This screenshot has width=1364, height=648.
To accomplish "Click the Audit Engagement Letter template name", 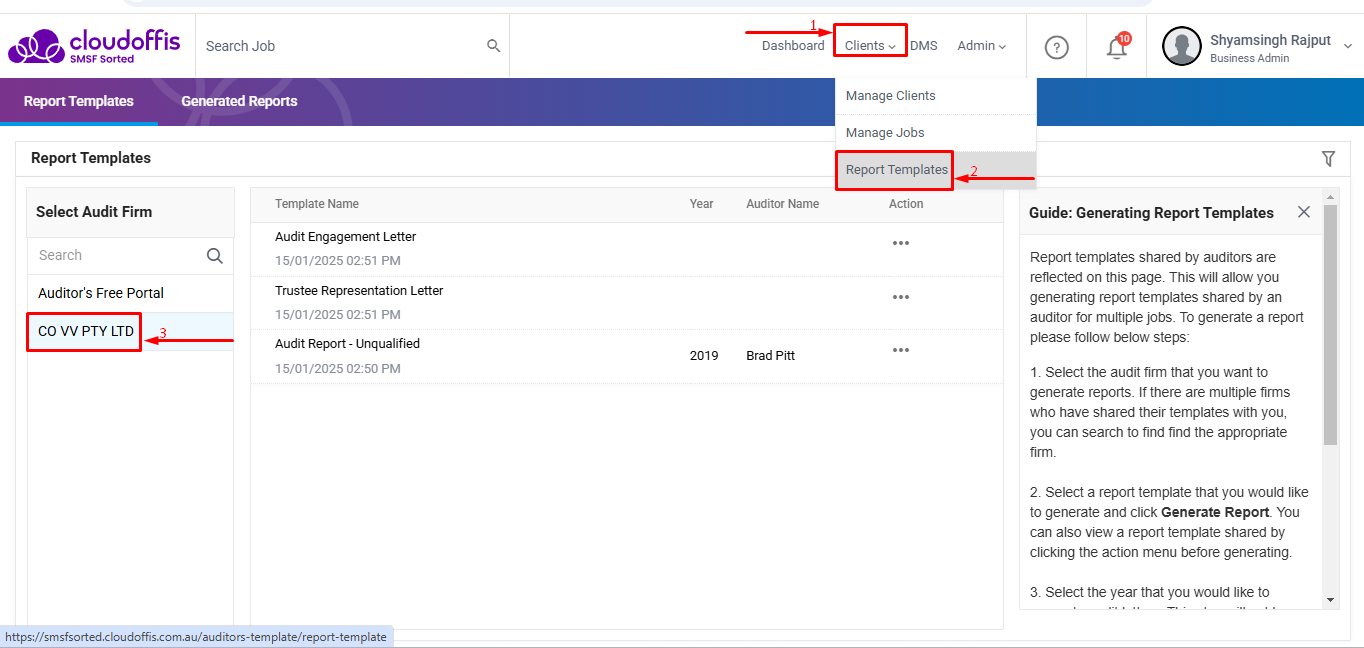I will pos(346,237).
